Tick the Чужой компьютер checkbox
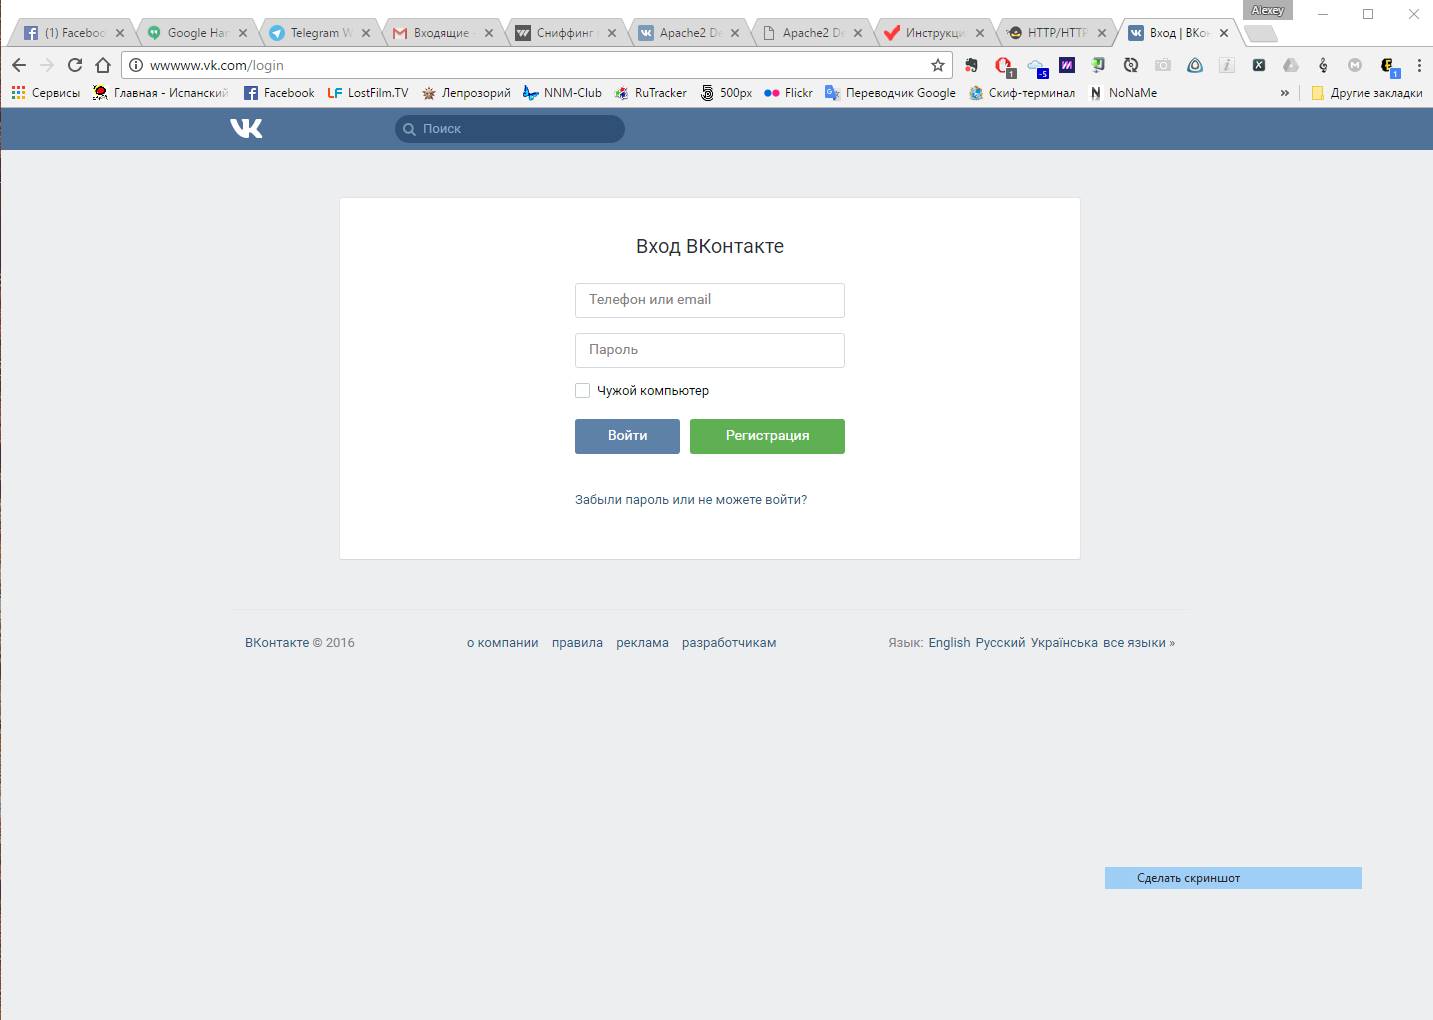1433x1020 pixels. tap(582, 391)
